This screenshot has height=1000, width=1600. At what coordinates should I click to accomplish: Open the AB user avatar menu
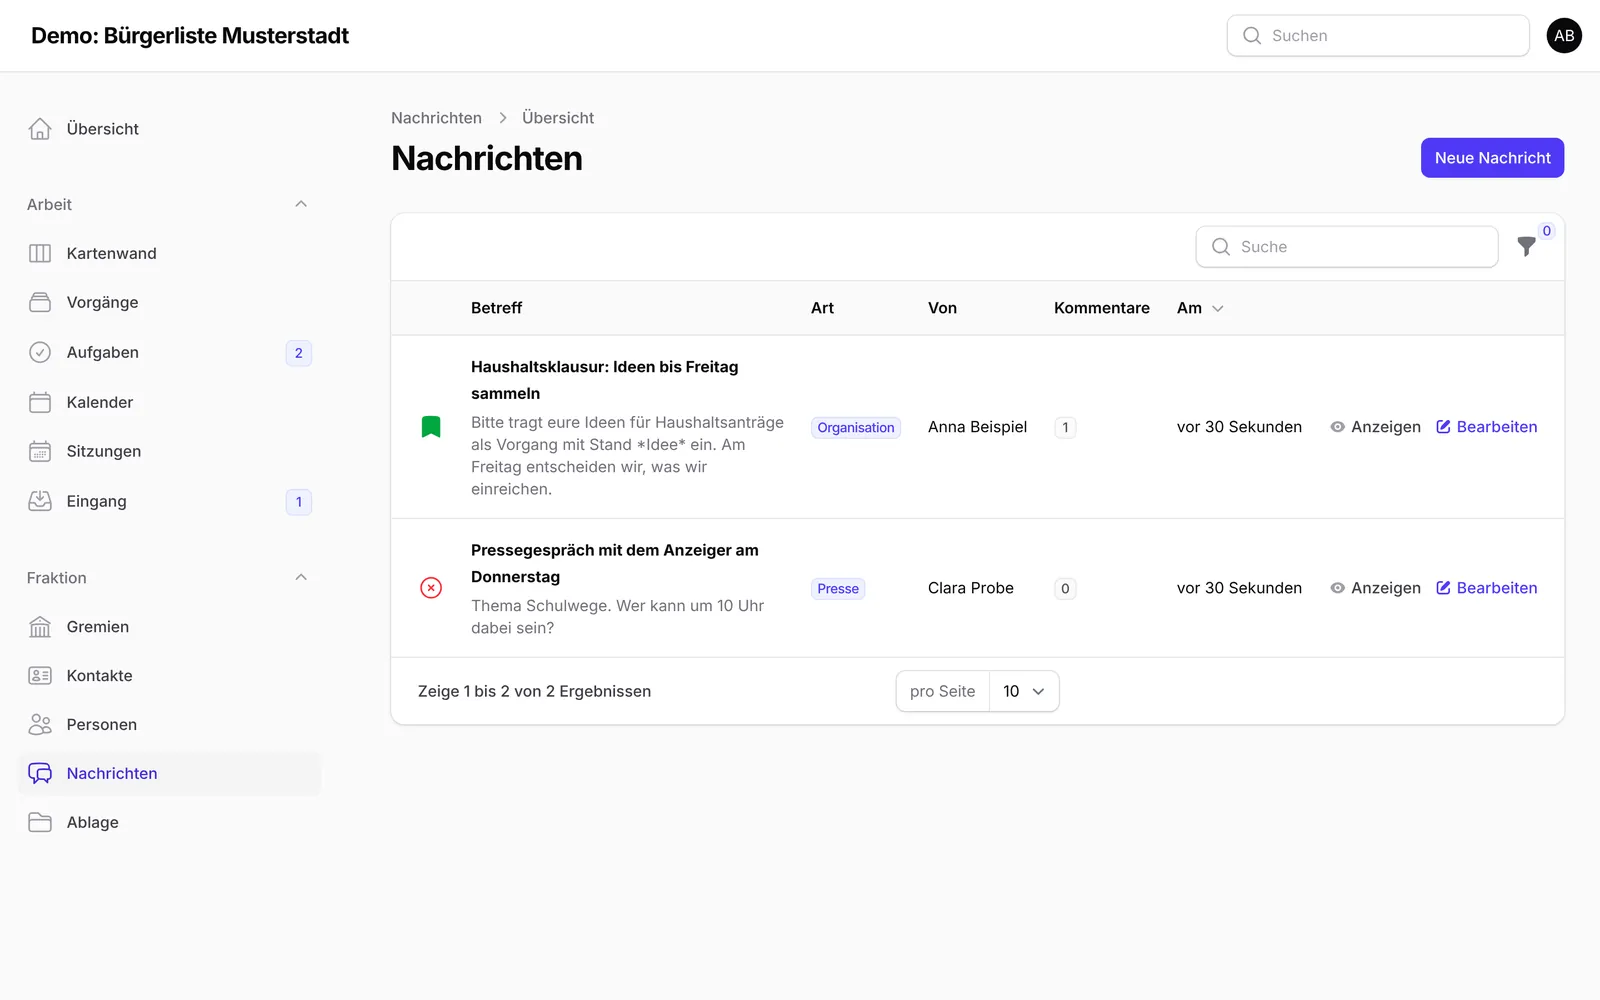[x=1564, y=36]
